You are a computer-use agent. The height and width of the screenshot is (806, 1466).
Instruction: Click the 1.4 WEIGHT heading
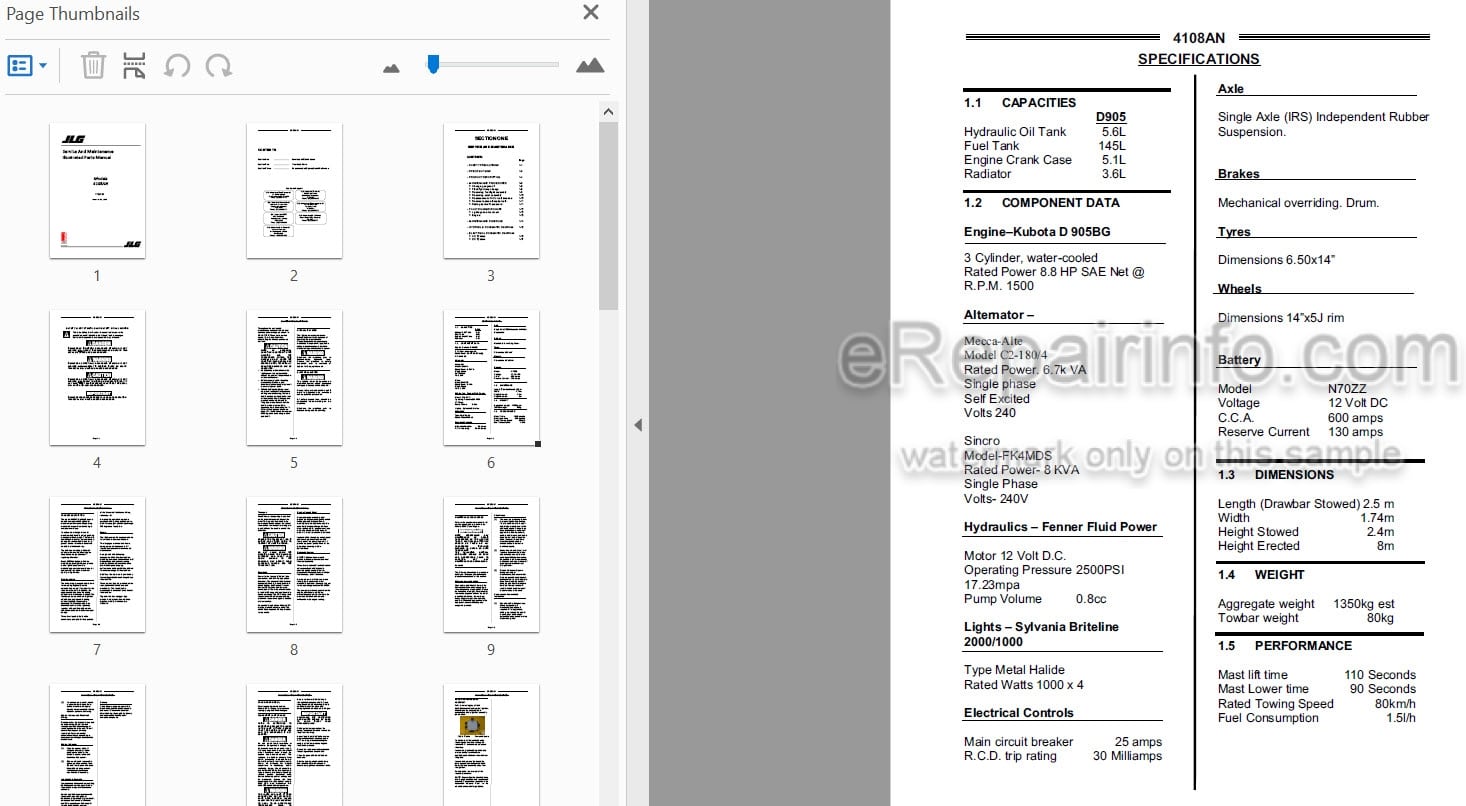pyautogui.click(x=1260, y=575)
